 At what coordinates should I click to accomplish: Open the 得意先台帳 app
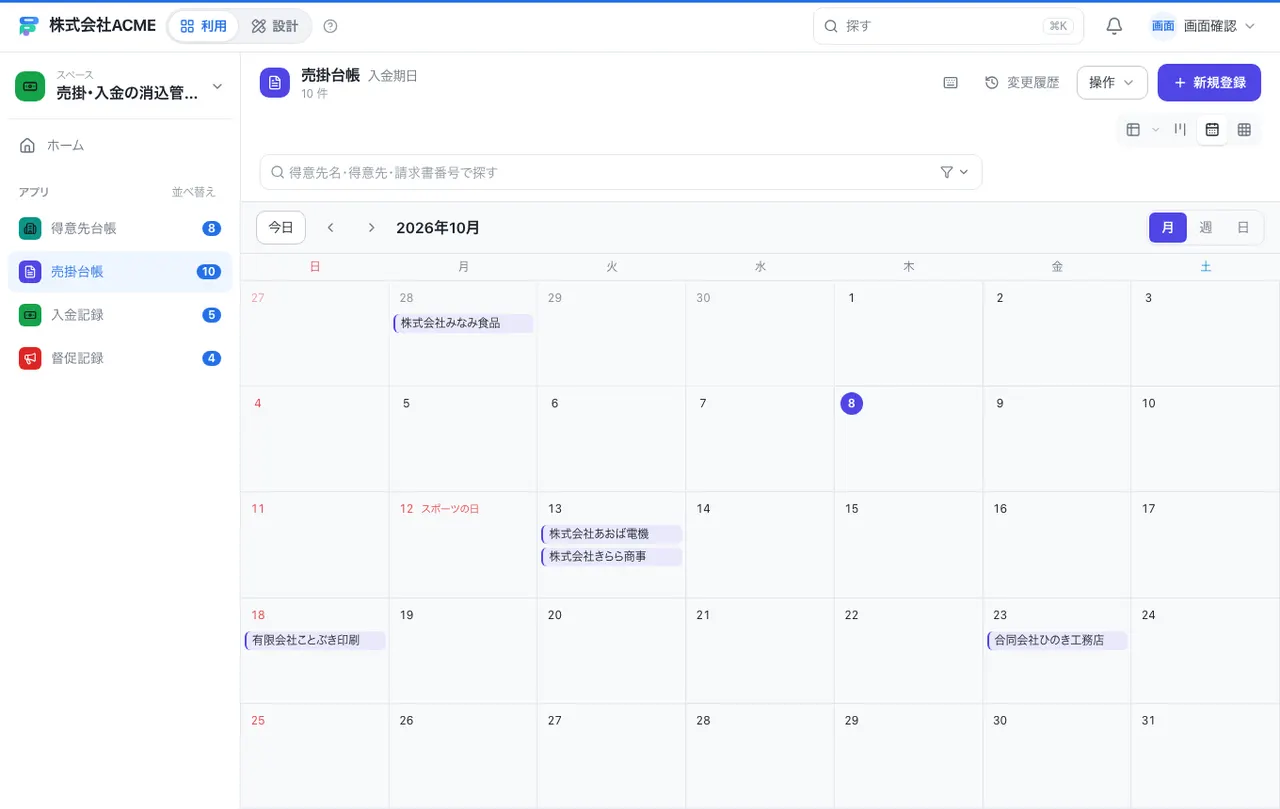[x=120, y=228]
